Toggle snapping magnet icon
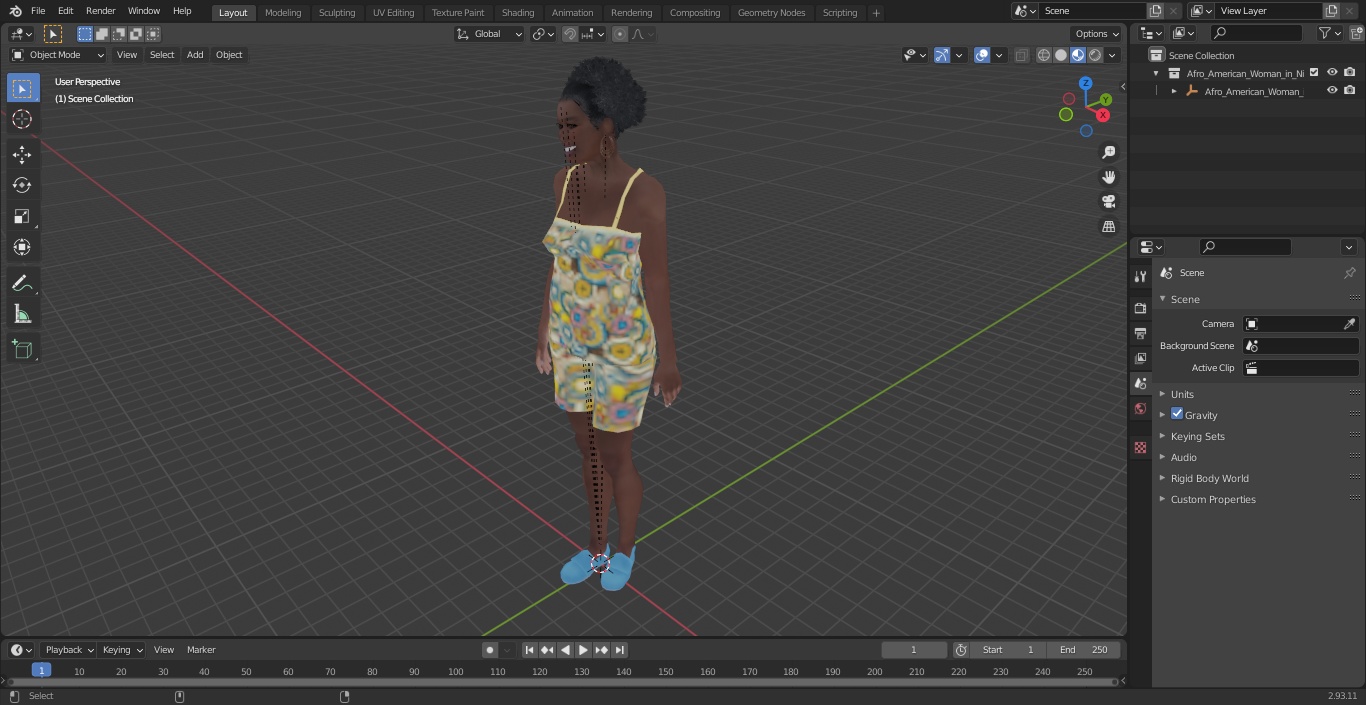 pos(570,34)
